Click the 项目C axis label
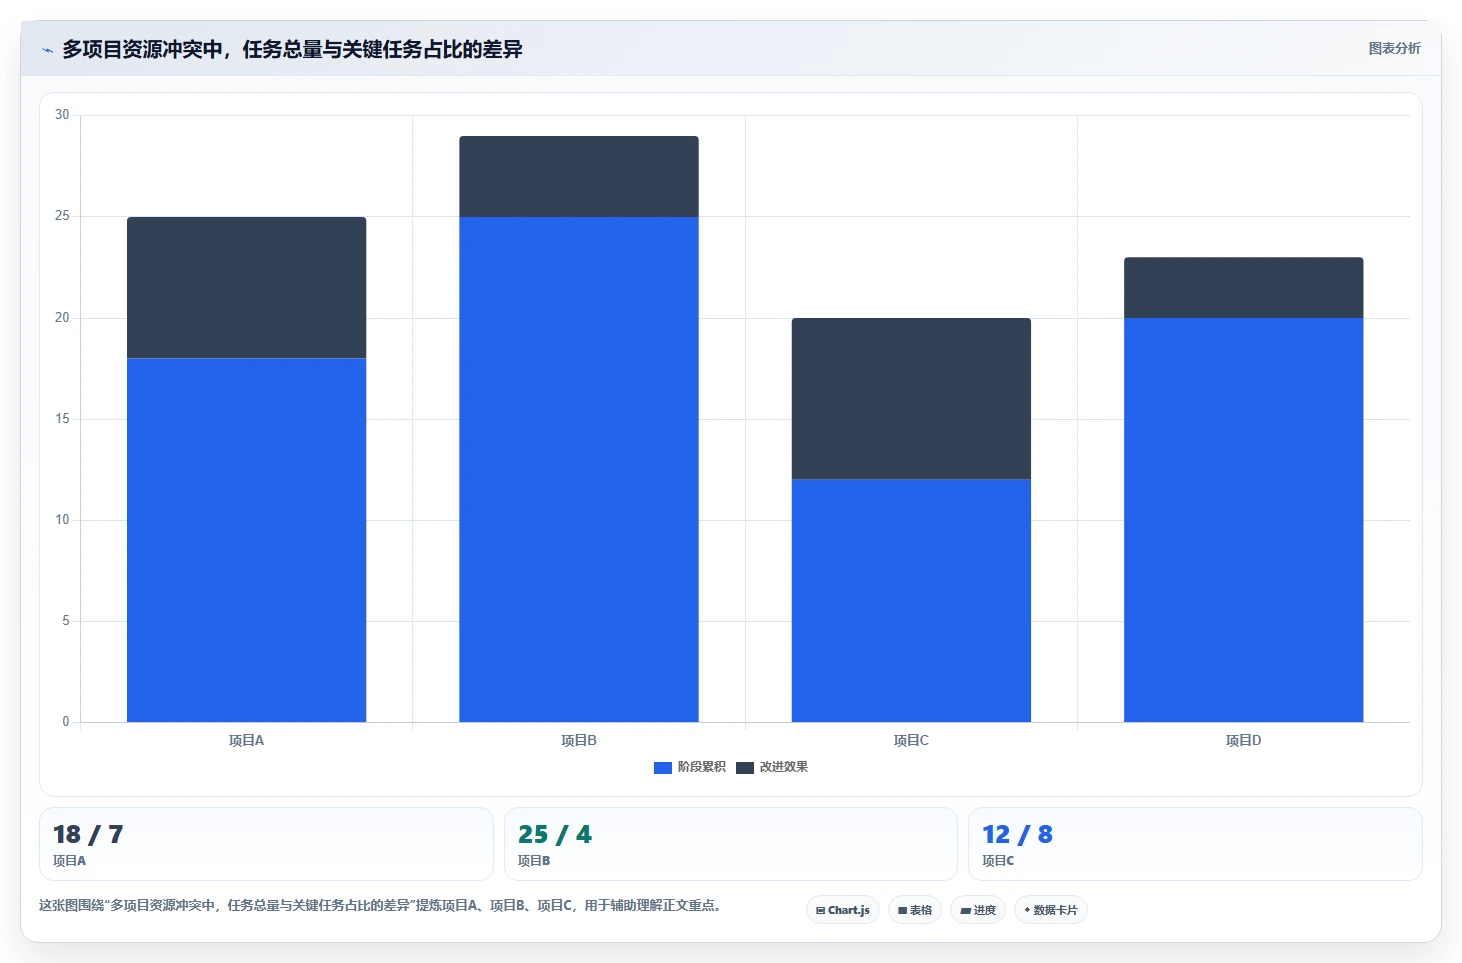Image resolution: width=1462 pixels, height=963 pixels. point(911,741)
